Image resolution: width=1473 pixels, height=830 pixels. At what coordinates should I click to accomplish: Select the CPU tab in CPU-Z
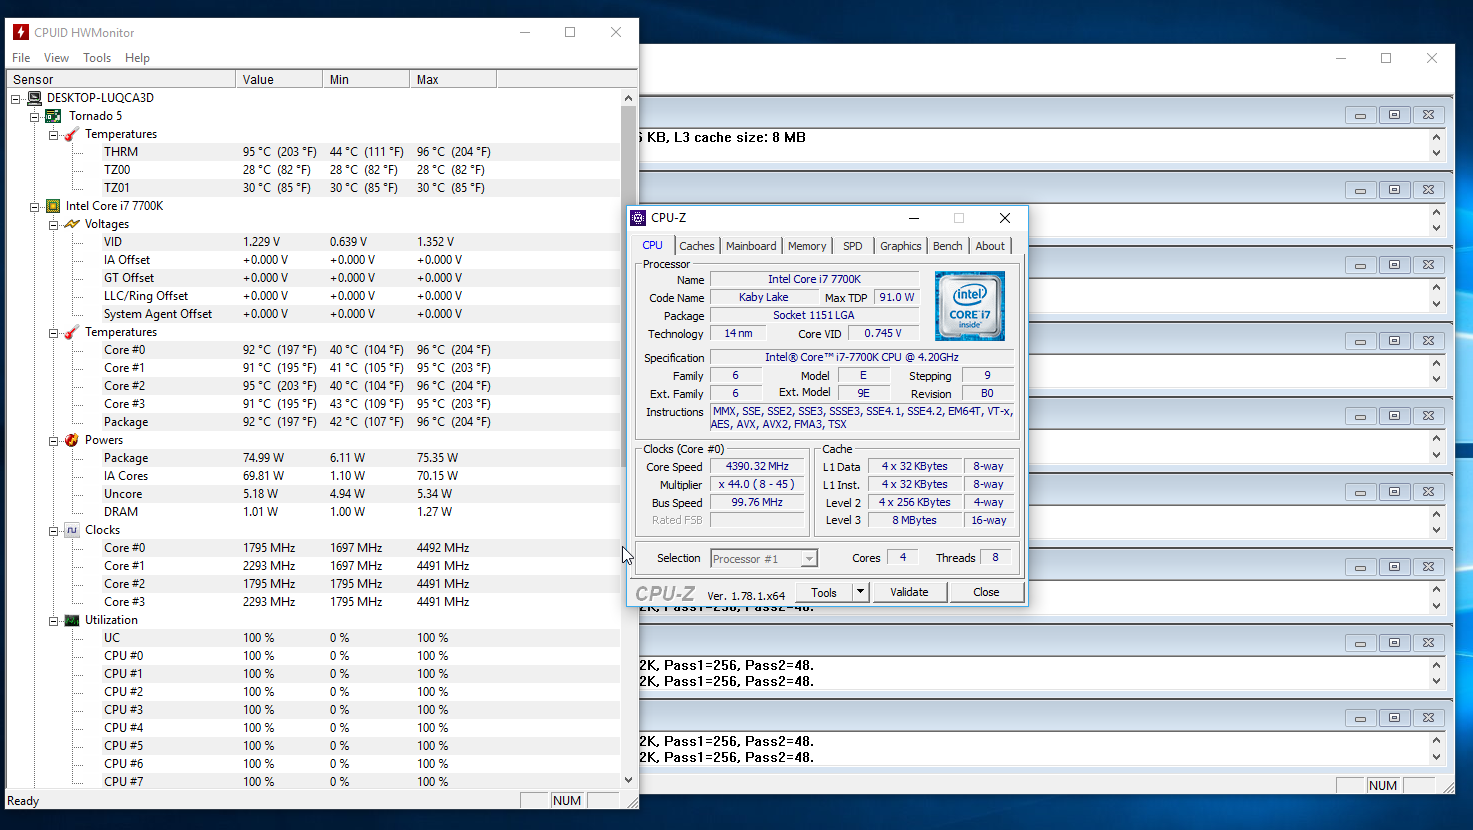coord(652,245)
